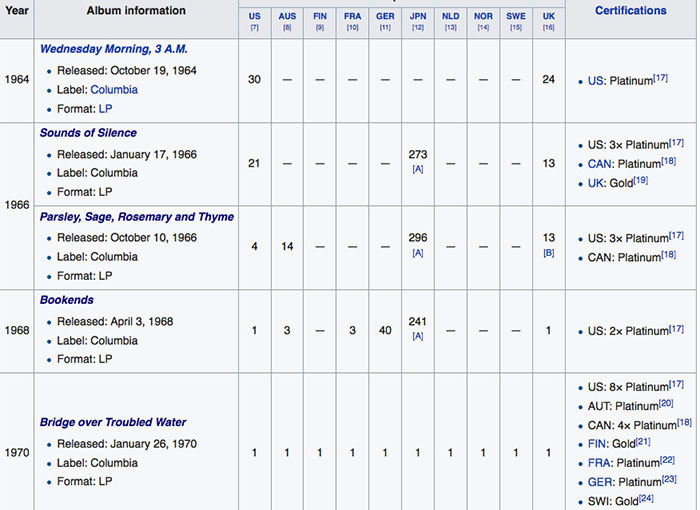This screenshot has width=700, height=510.
Task: Click FIN link in Bridge over Troubled Water certifications
Action: coord(596,444)
